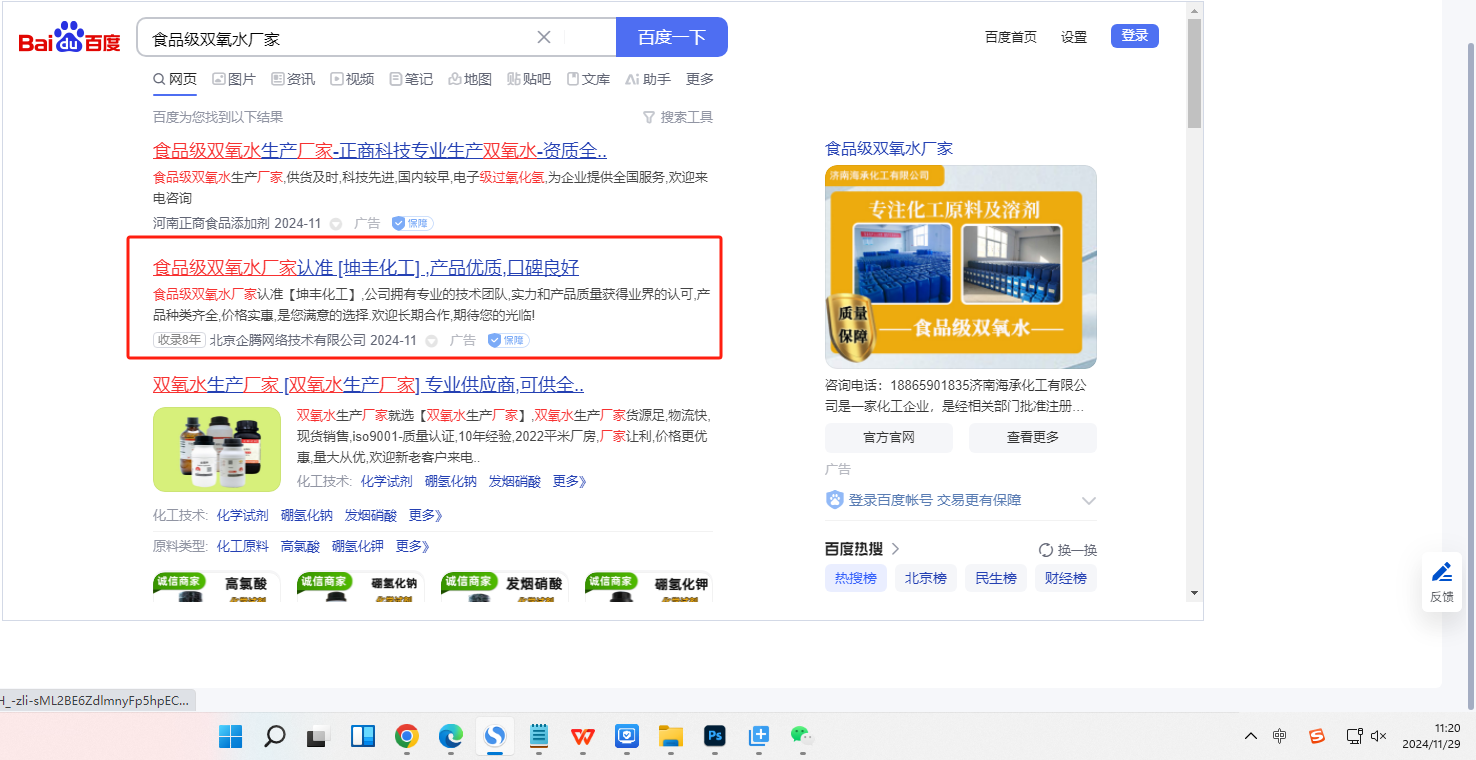
Task: Click the 收录8年 tag
Action: [179, 340]
